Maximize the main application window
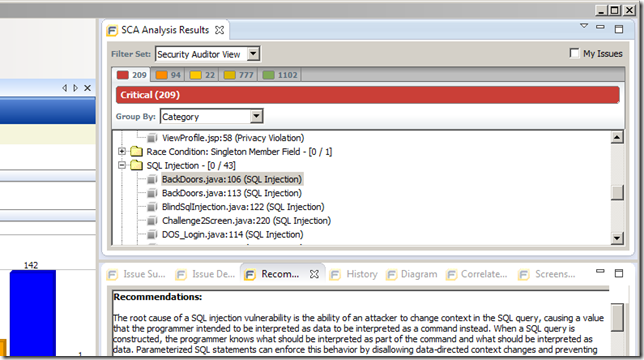This screenshot has height=360, width=644. coord(615,10)
